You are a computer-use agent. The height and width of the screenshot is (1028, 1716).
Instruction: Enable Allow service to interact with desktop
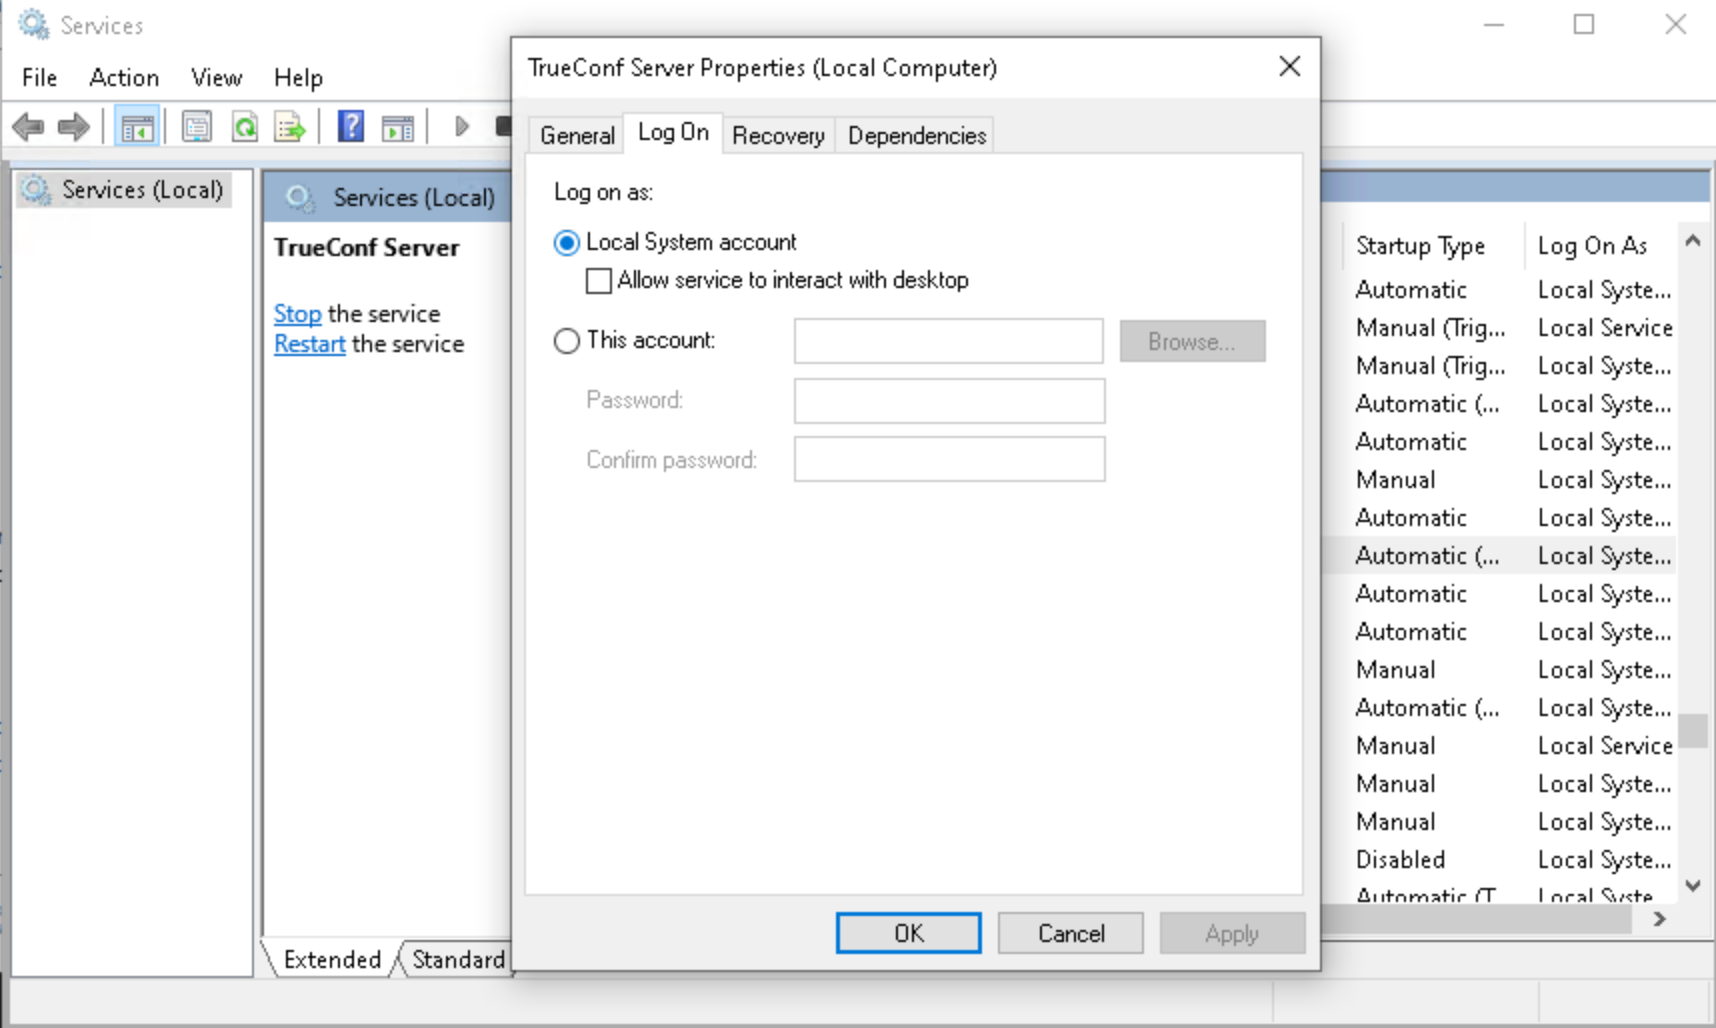point(599,281)
